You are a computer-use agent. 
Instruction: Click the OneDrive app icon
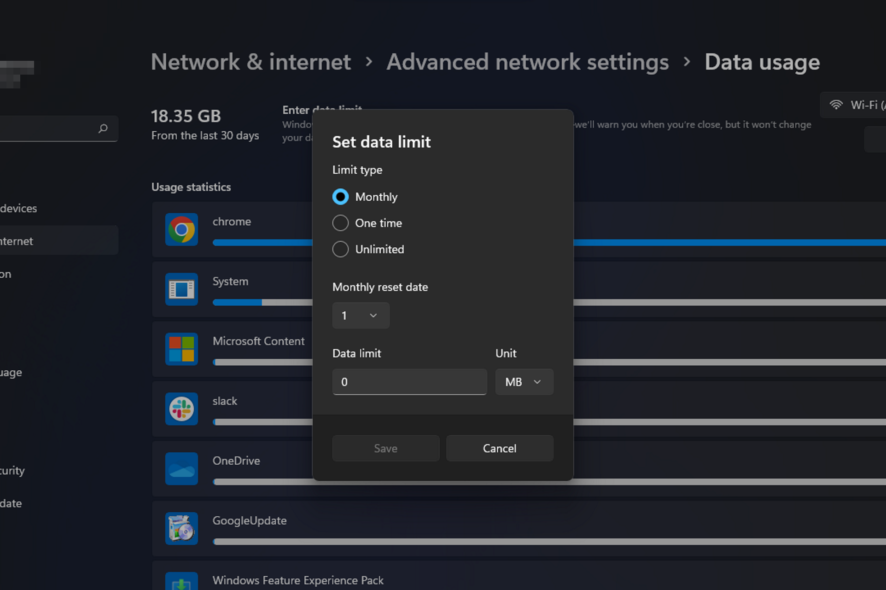tap(181, 468)
